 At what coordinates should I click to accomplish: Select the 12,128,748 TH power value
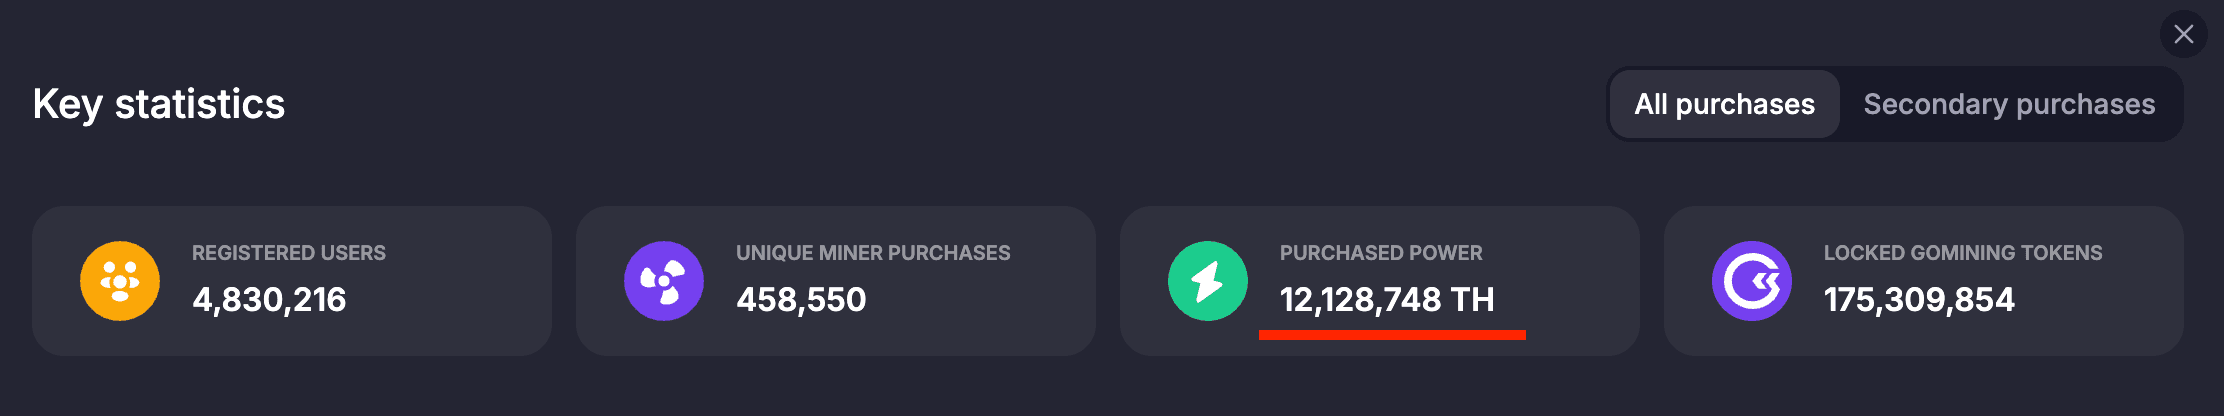click(x=1387, y=299)
